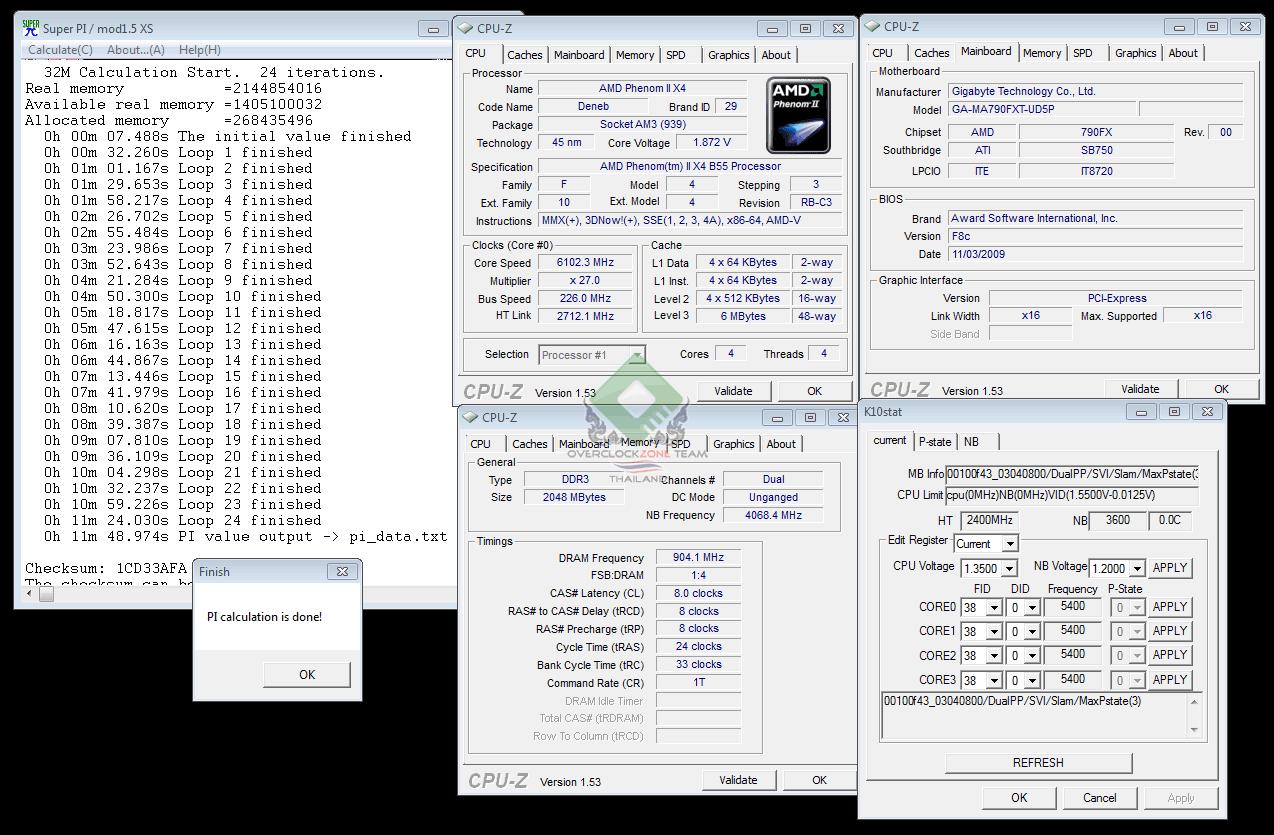Open the Help(H) menu in Super PI

(x=200, y=49)
